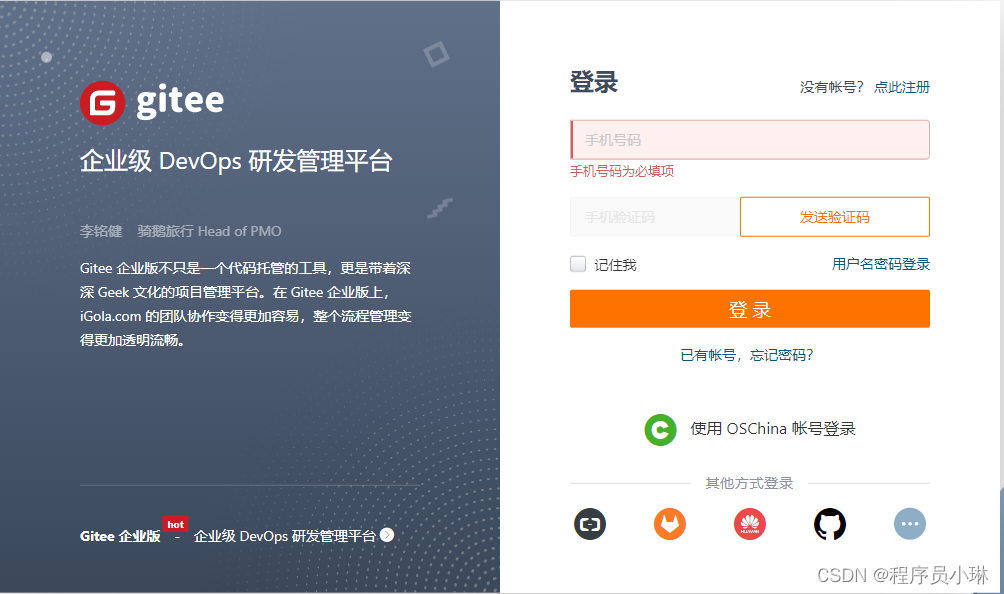
Task: Click the 手机号码 input field
Action: tap(750, 140)
